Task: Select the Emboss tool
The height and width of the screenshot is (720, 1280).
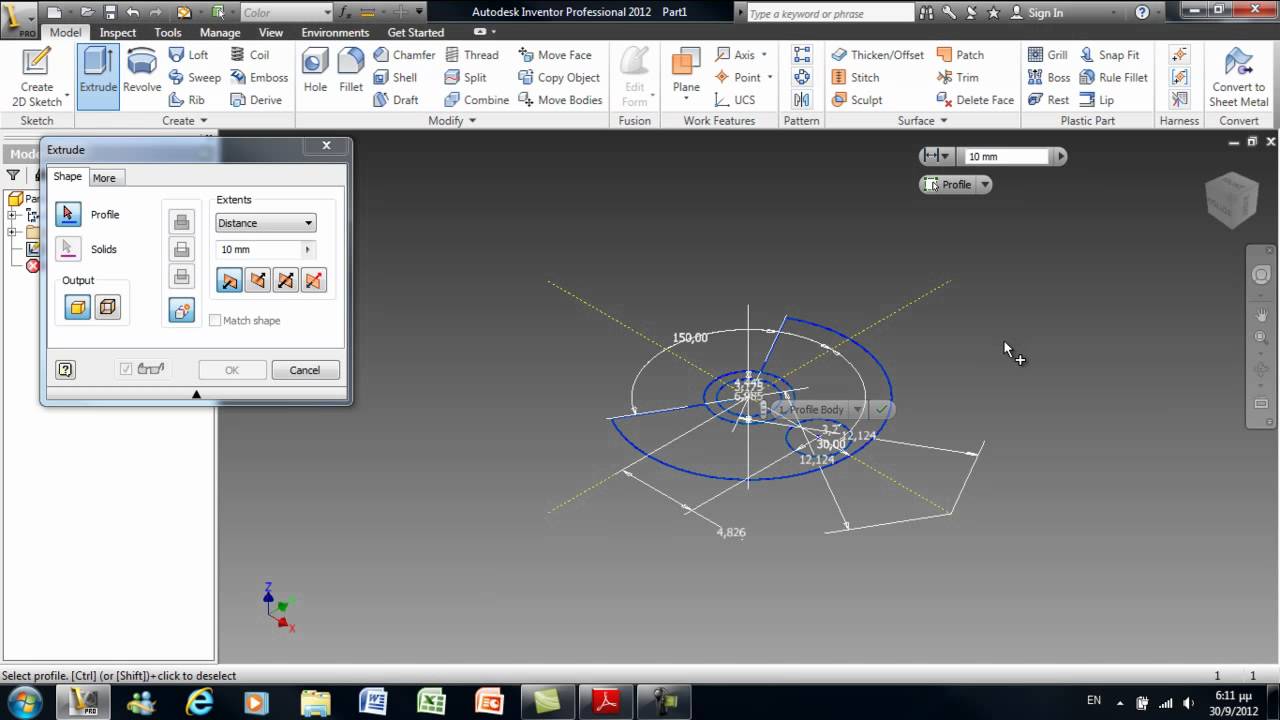Action: (258, 77)
